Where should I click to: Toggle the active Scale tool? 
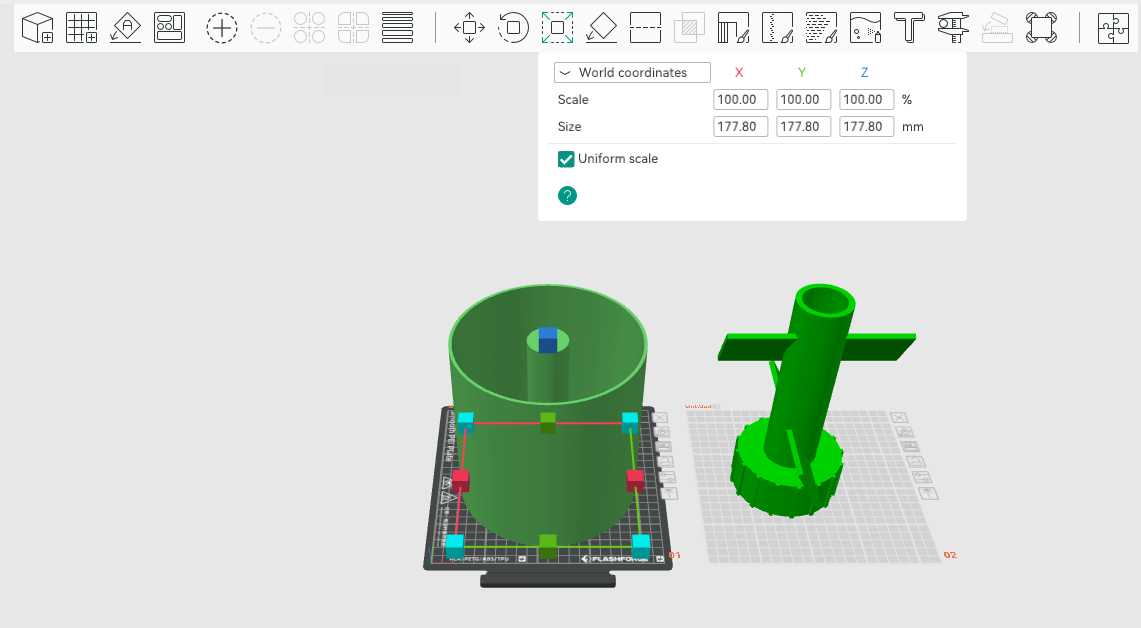tap(557, 28)
